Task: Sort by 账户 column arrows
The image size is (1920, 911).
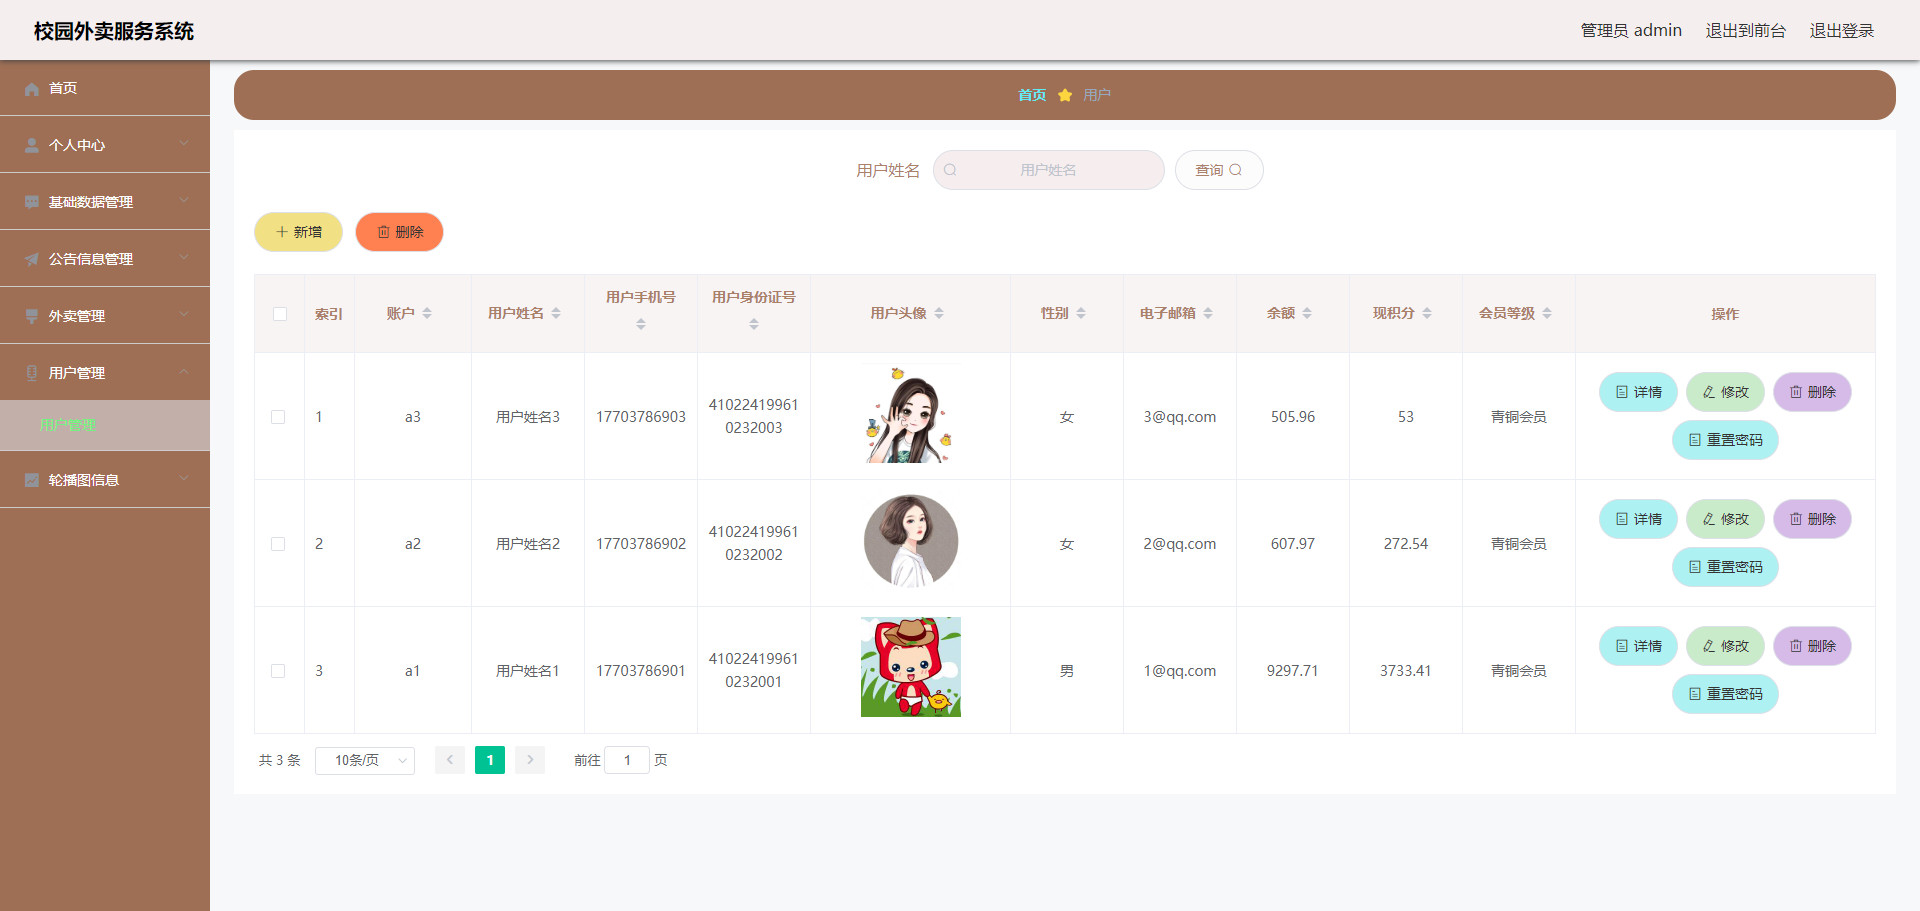Action: (x=427, y=313)
